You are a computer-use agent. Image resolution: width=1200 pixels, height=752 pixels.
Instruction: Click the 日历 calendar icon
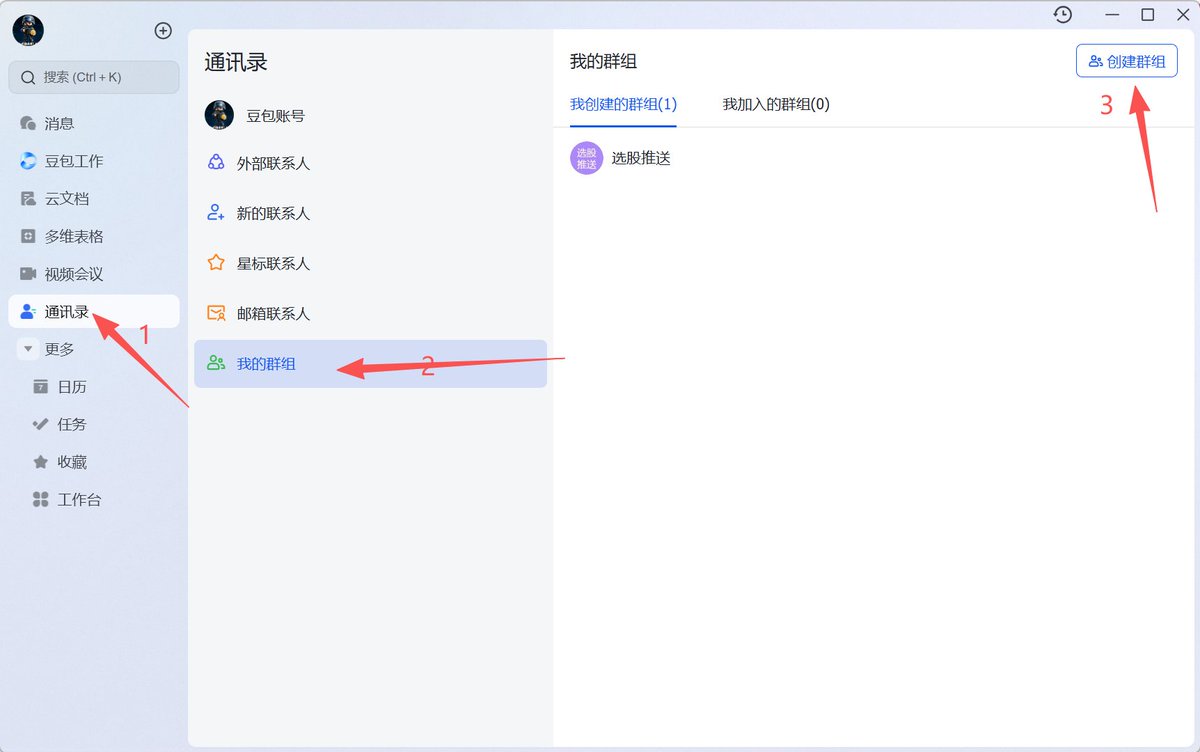(41, 387)
